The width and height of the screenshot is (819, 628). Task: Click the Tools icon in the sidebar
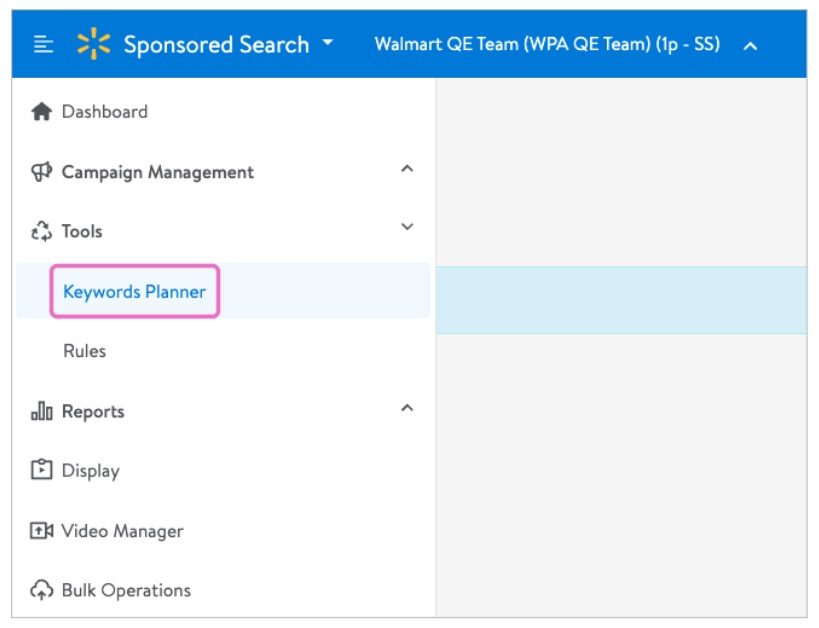(x=41, y=231)
